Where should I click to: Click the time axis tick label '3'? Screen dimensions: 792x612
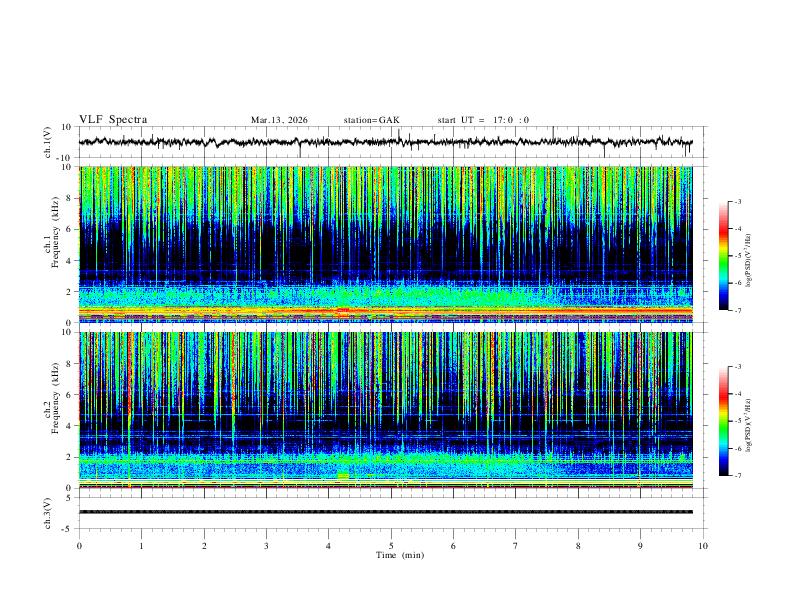[x=266, y=546]
